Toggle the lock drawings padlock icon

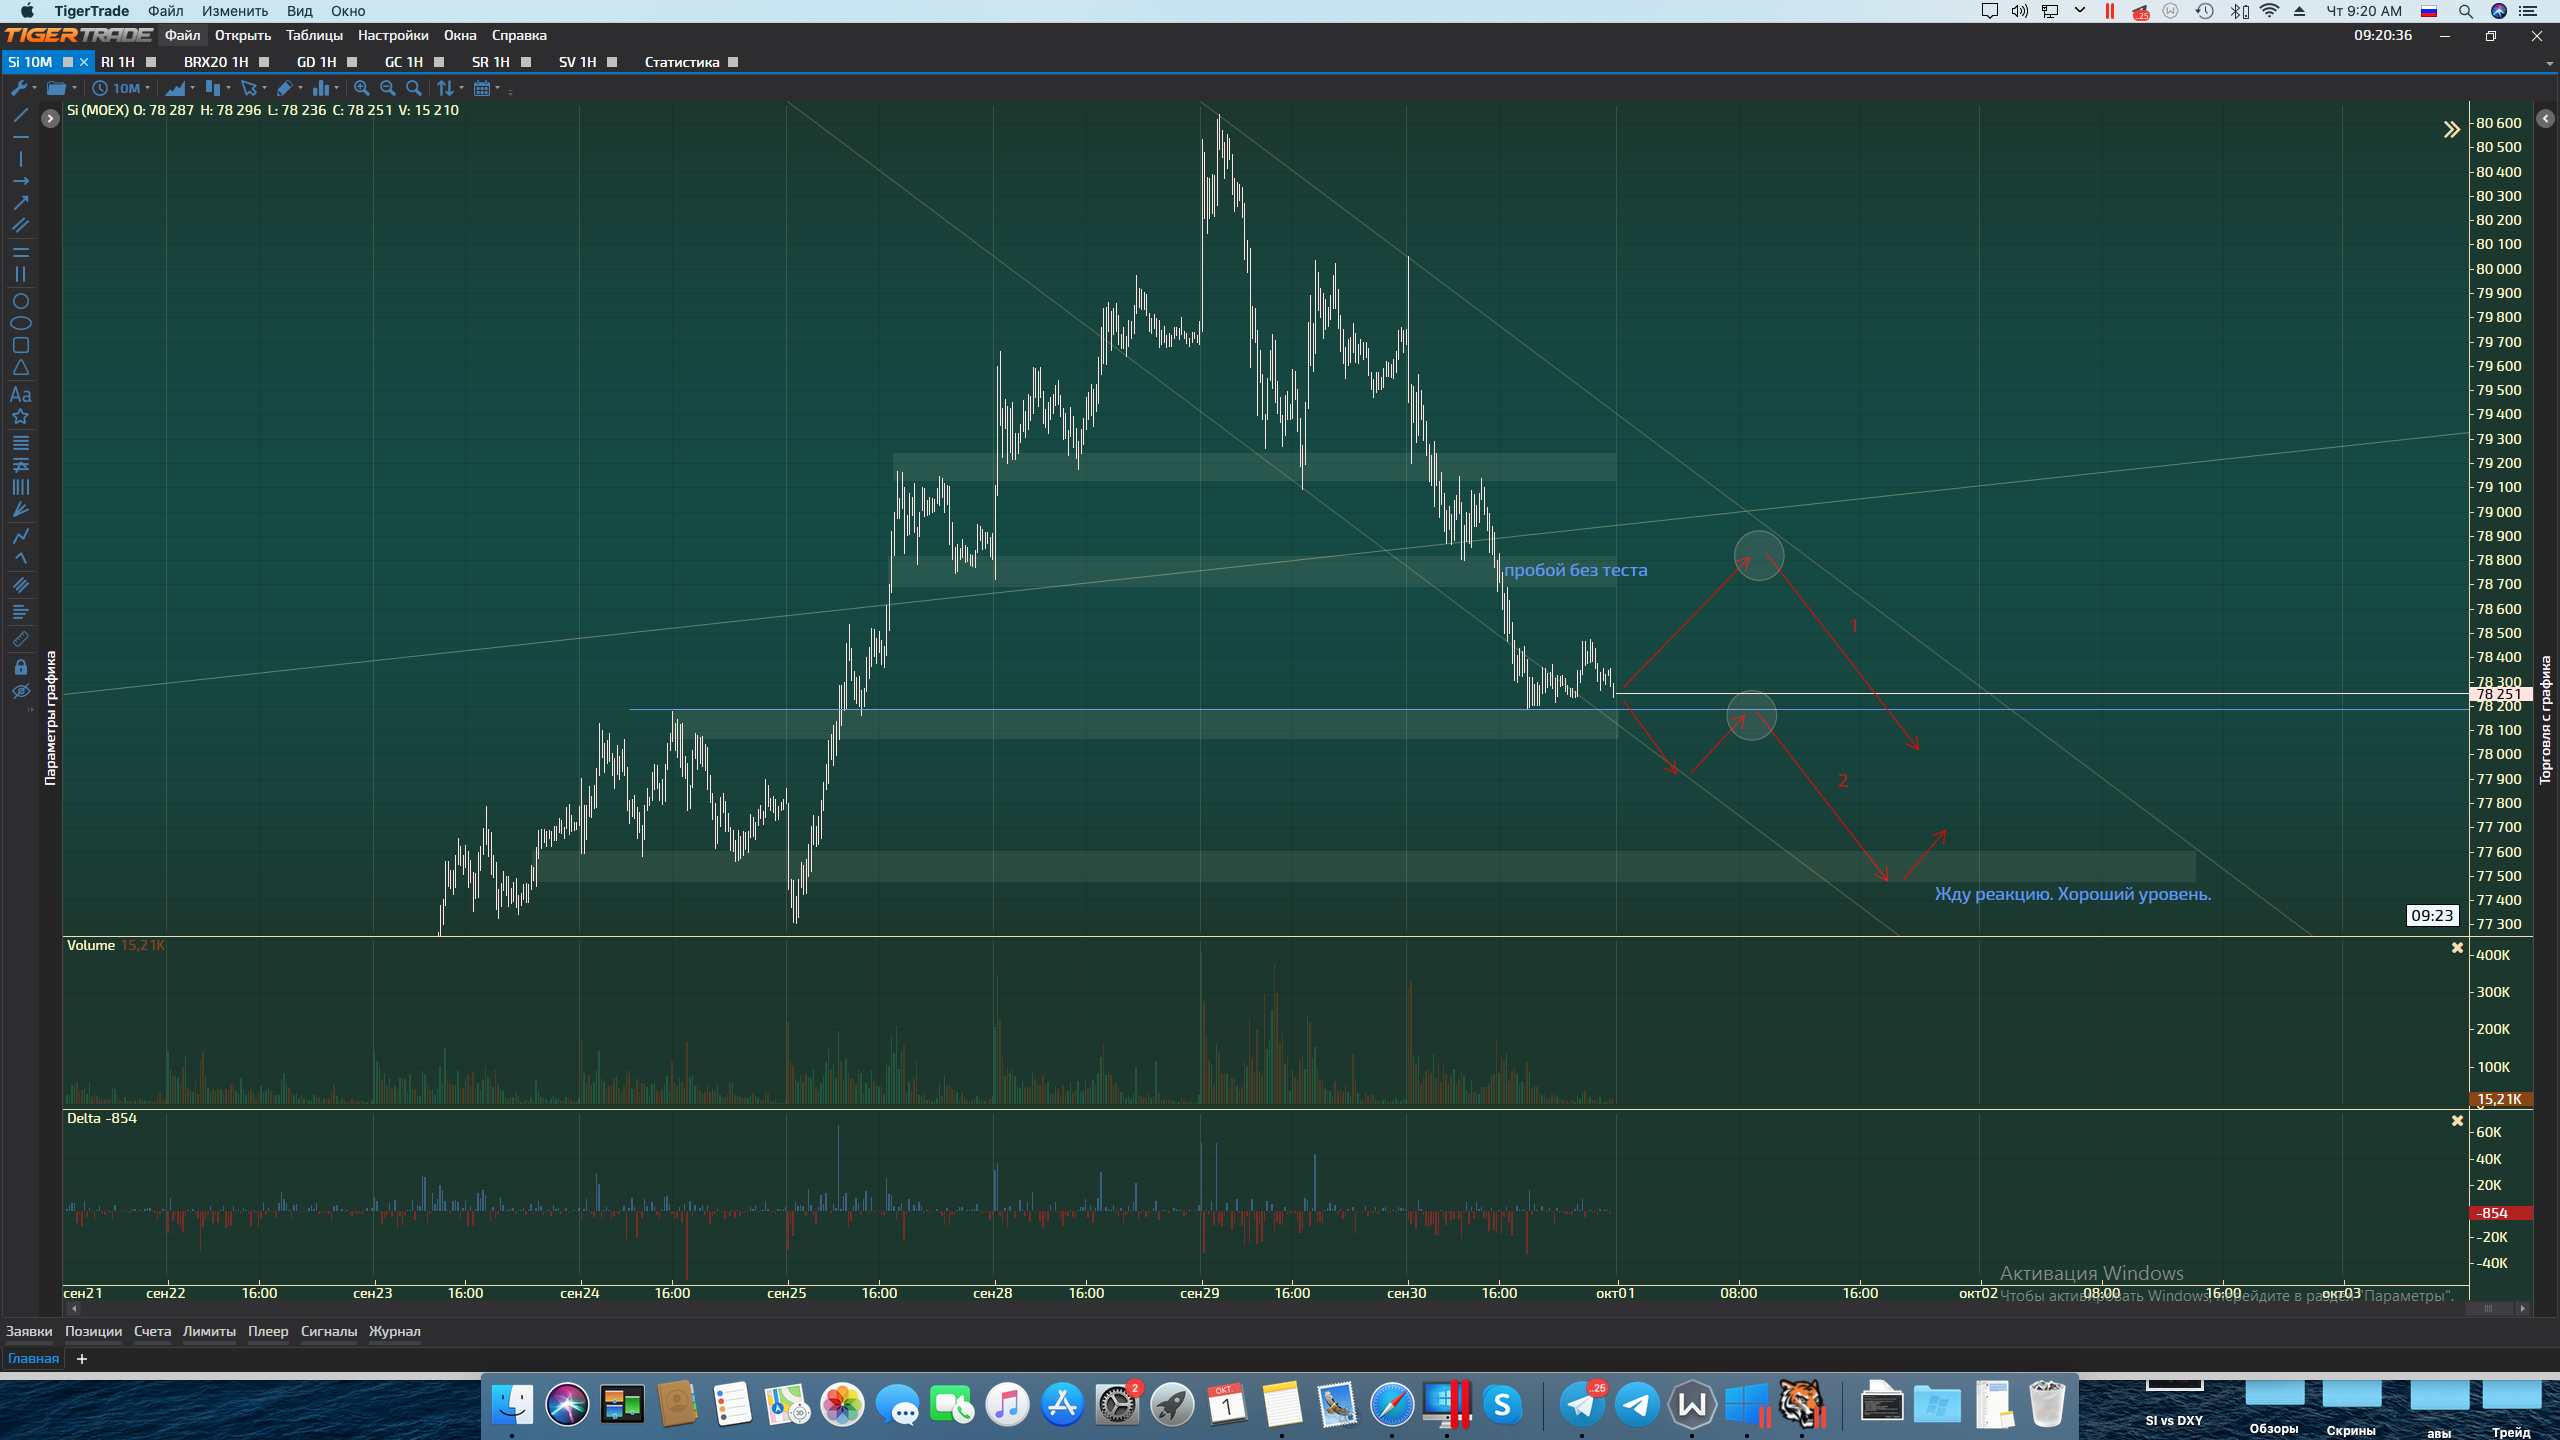[x=20, y=666]
